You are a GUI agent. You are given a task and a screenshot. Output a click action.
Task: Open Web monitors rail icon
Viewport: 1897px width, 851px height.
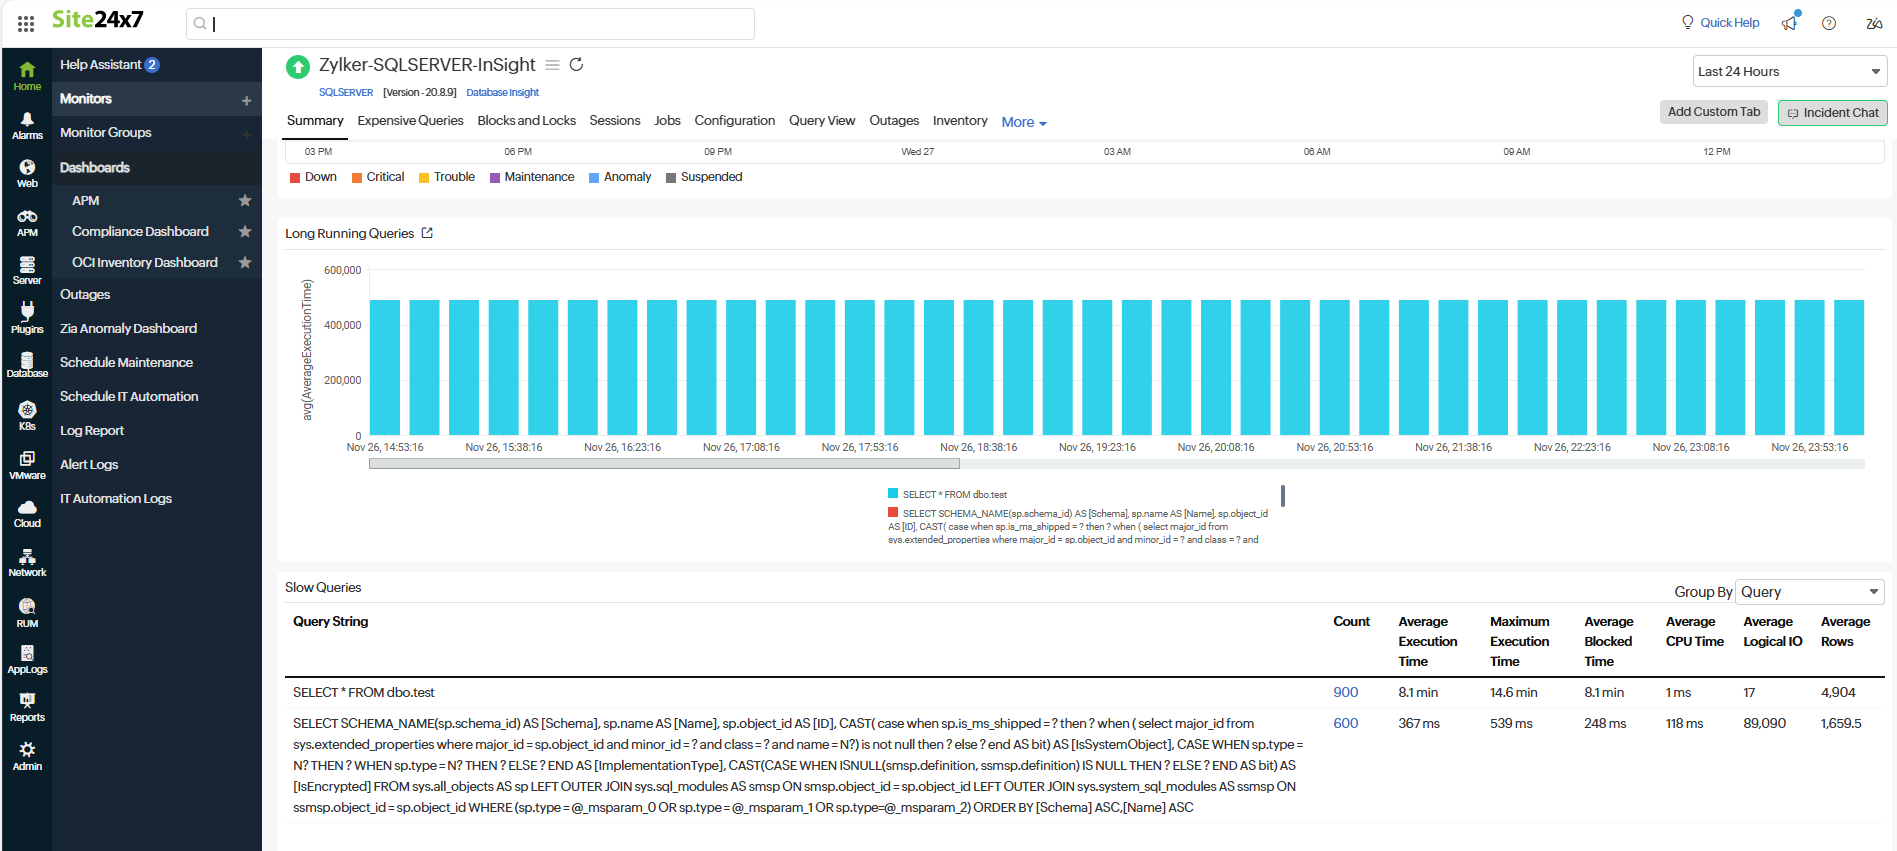(27, 173)
